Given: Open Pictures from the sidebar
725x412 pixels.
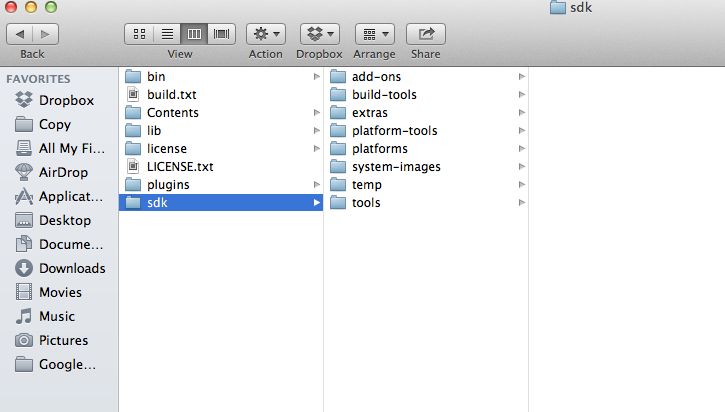Looking at the screenshot, I should (x=59, y=340).
